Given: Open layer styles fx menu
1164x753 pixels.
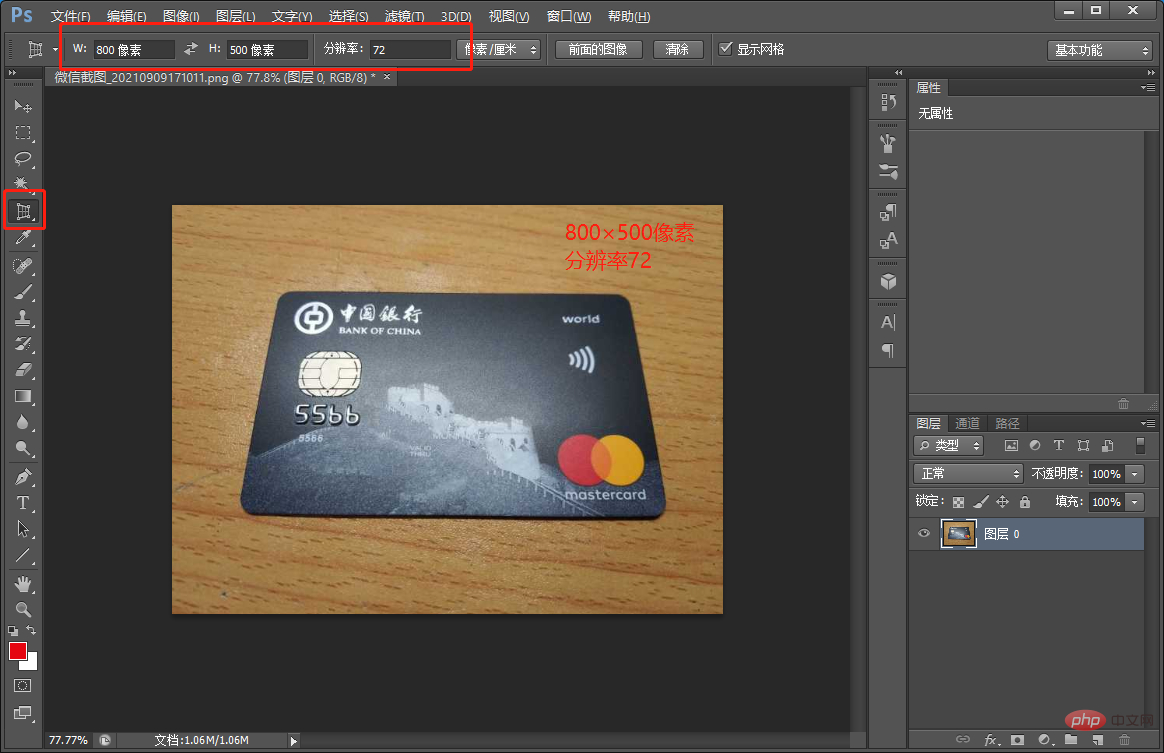Looking at the screenshot, I should pyautogui.click(x=992, y=740).
